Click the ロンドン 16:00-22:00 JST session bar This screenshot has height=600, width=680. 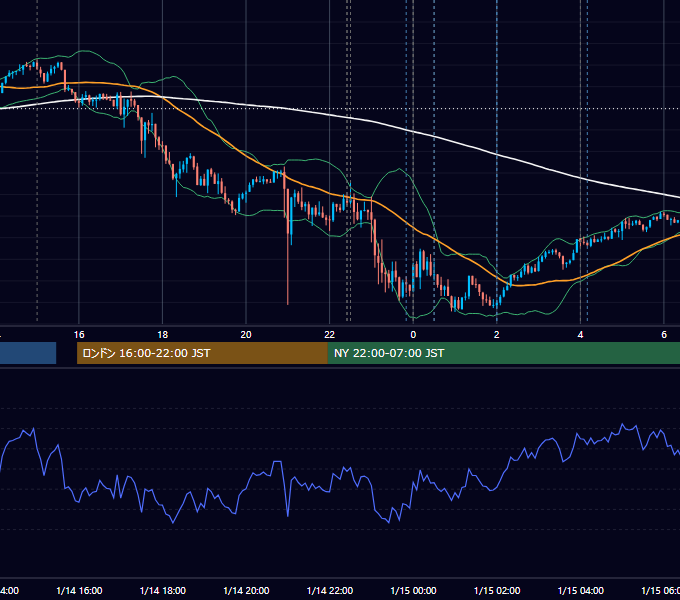[202, 353]
